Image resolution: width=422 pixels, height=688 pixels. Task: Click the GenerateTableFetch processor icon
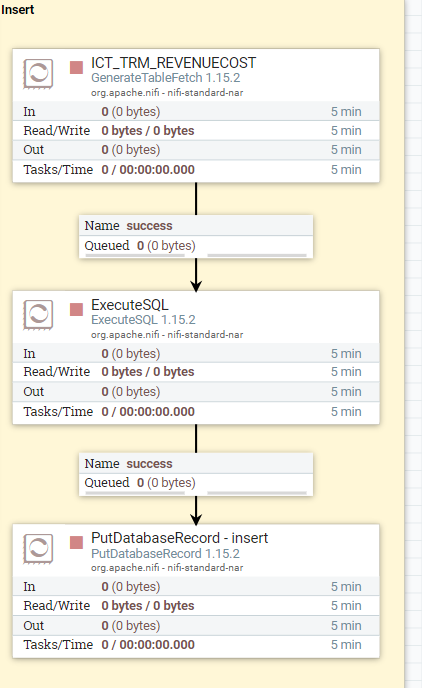coord(38,74)
